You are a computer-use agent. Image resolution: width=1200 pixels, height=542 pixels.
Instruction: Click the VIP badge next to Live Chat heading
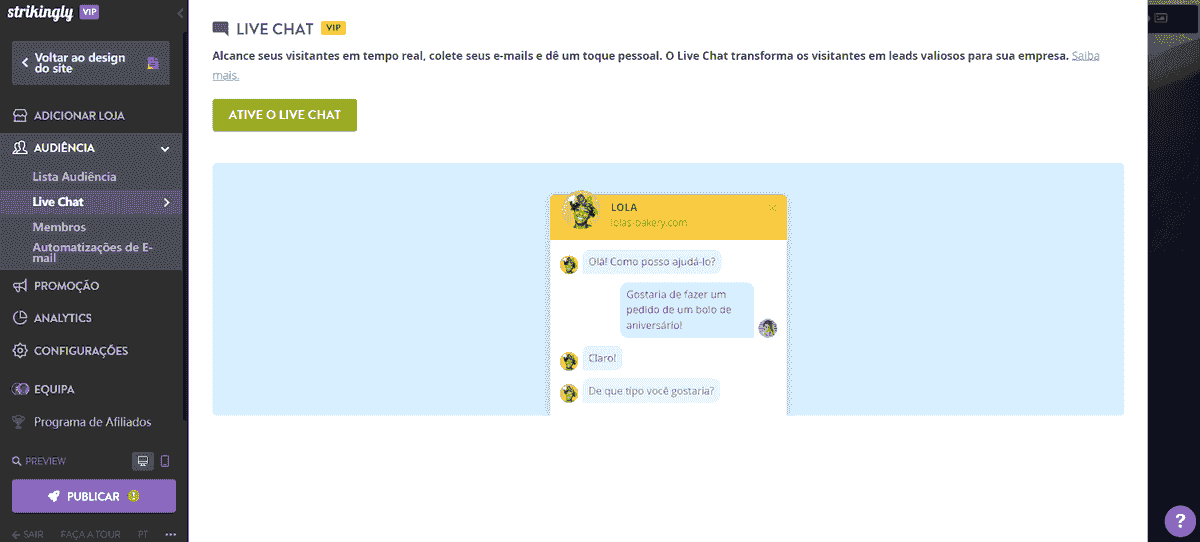click(x=333, y=28)
